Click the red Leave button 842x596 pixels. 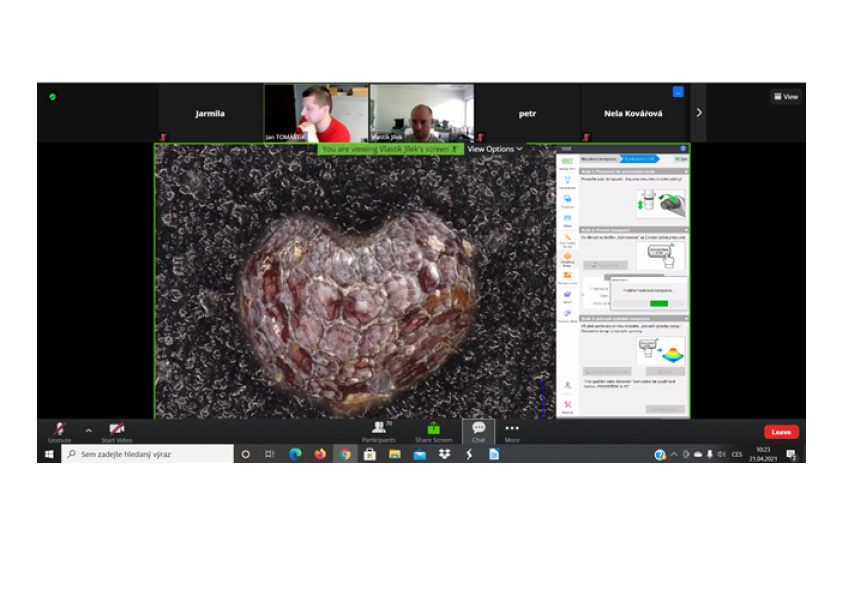[781, 432]
